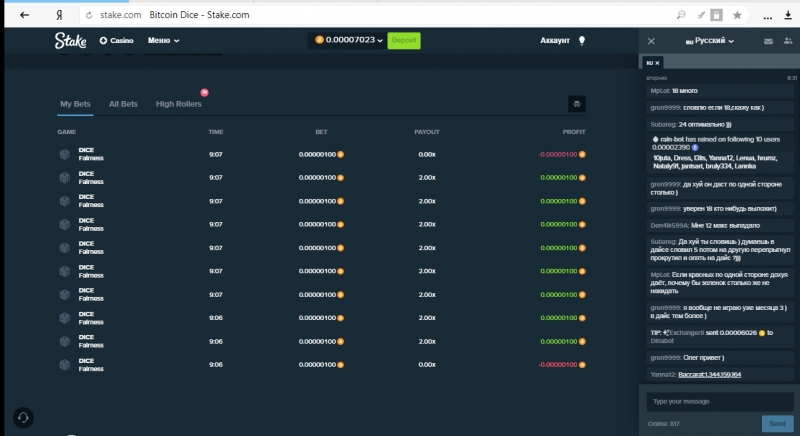Focus the Type your message field
This screenshot has height=436, width=800.
coord(719,401)
